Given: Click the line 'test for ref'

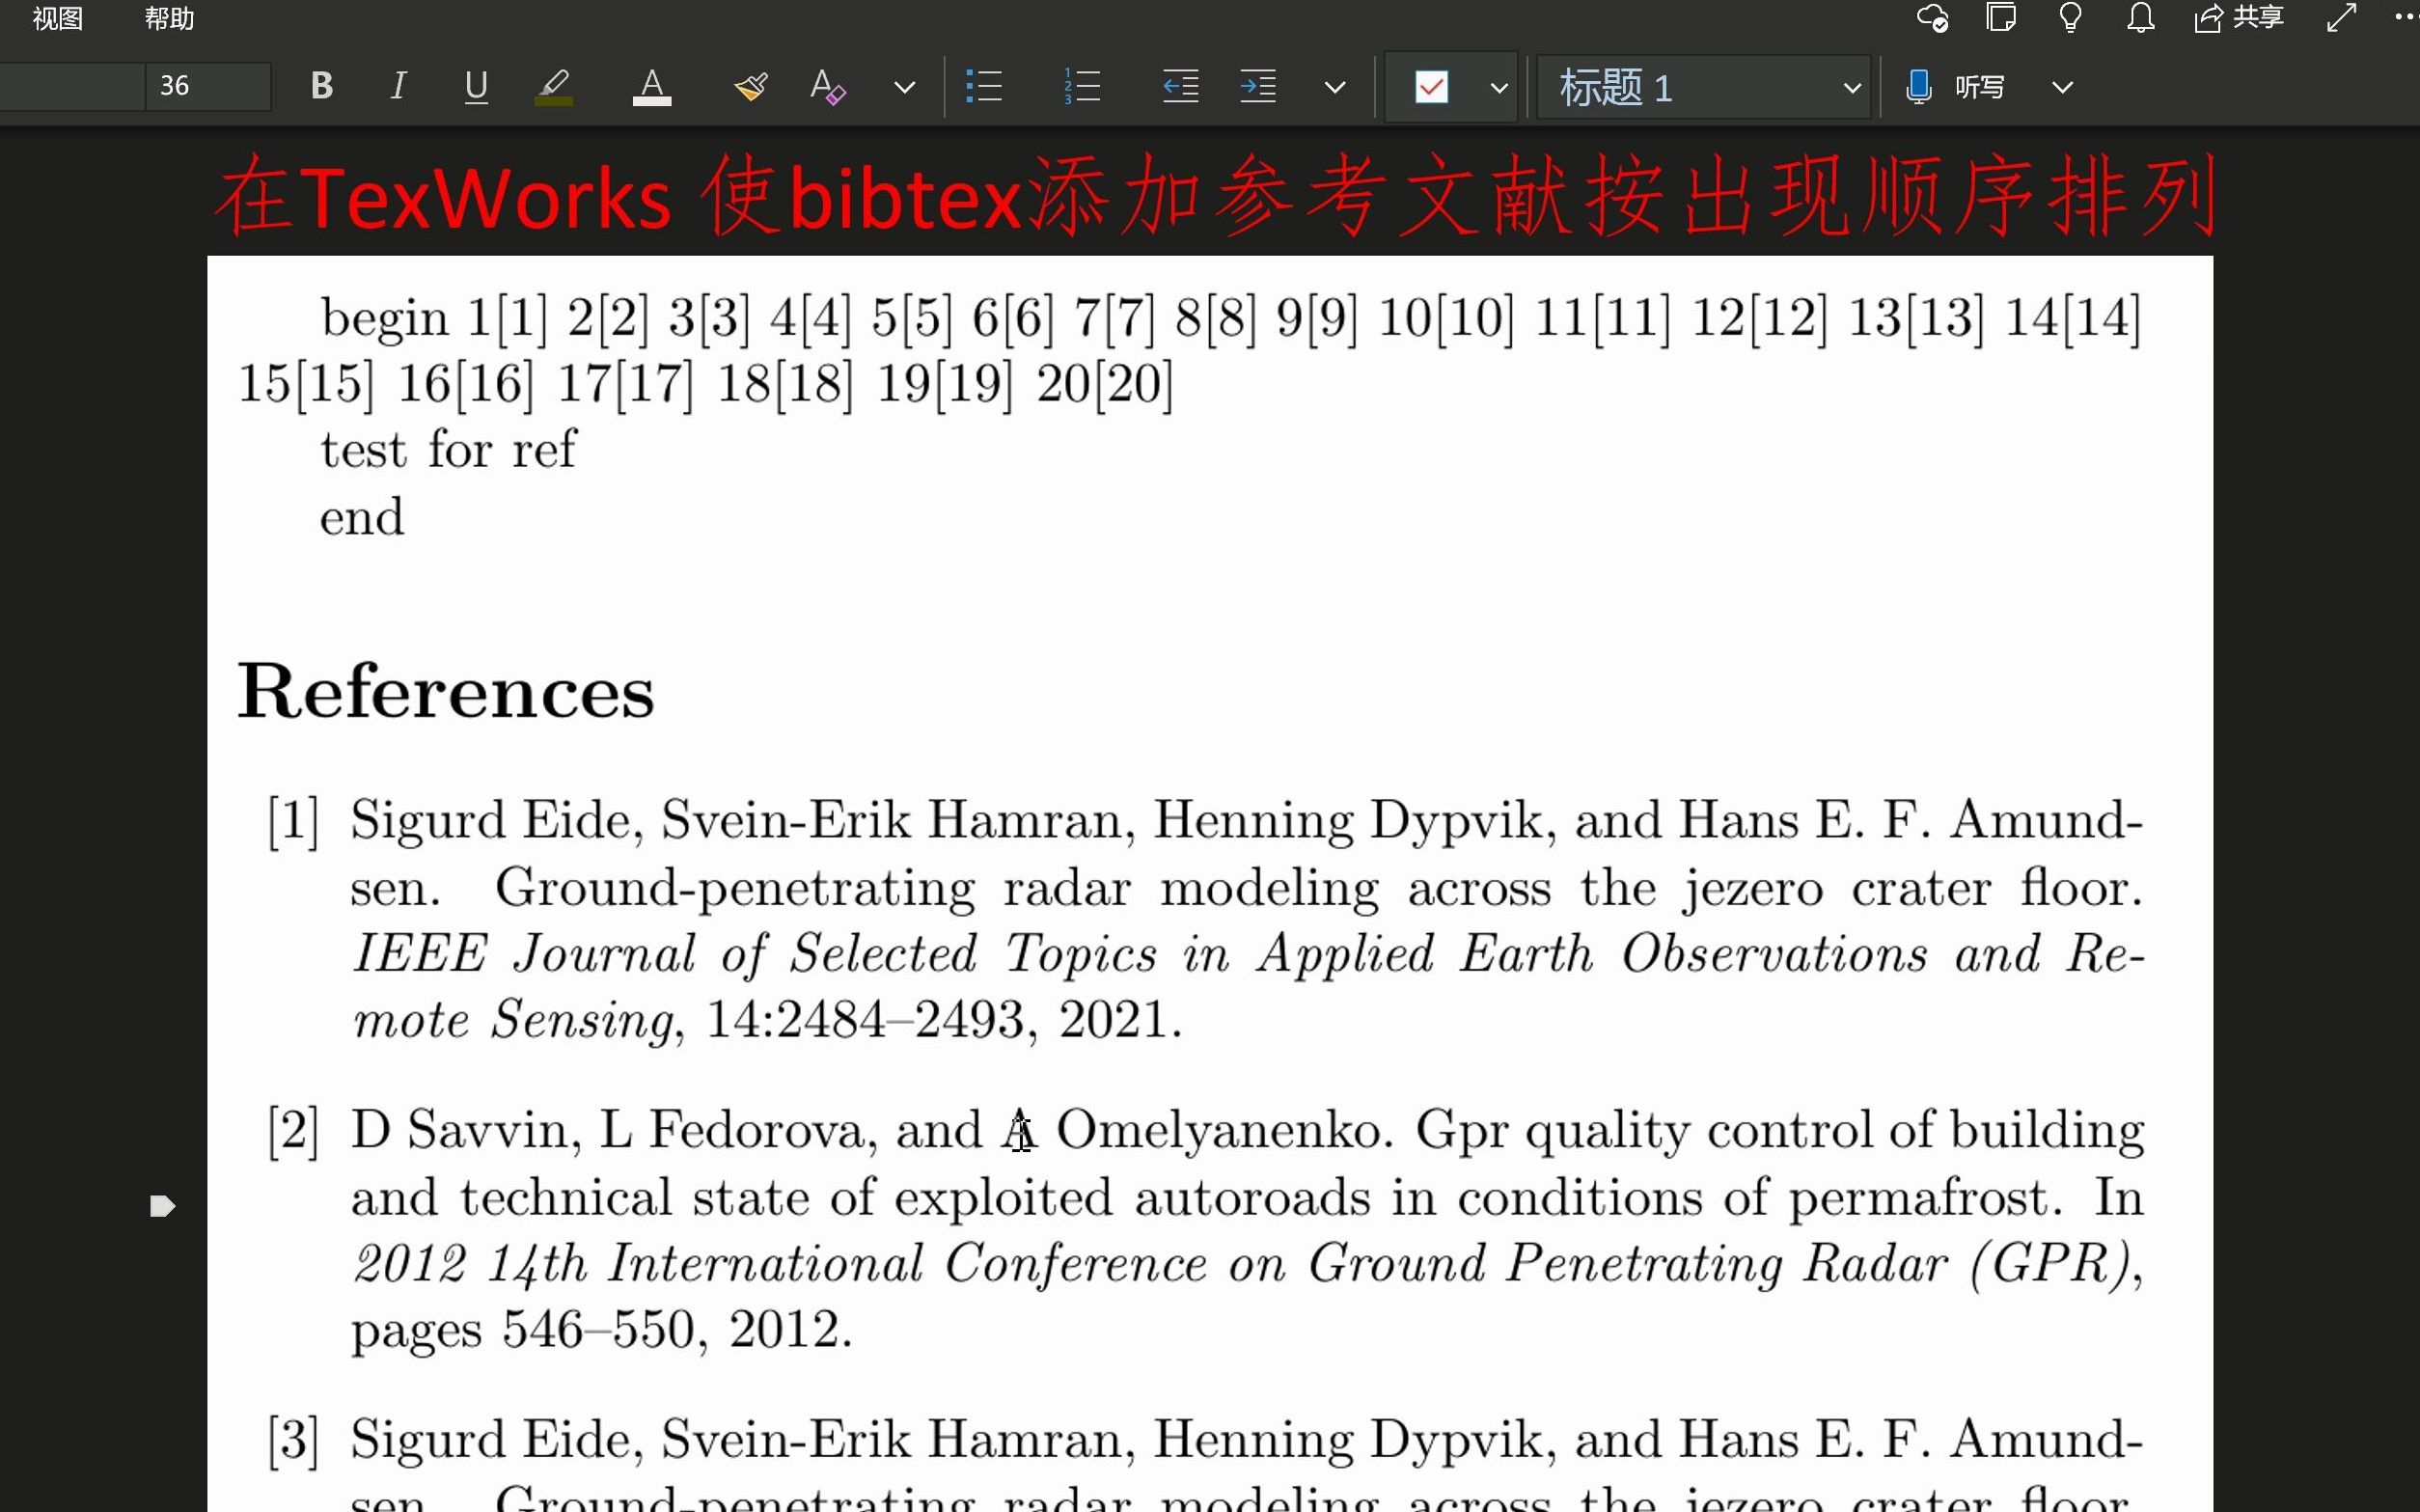Looking at the screenshot, I should tap(448, 450).
